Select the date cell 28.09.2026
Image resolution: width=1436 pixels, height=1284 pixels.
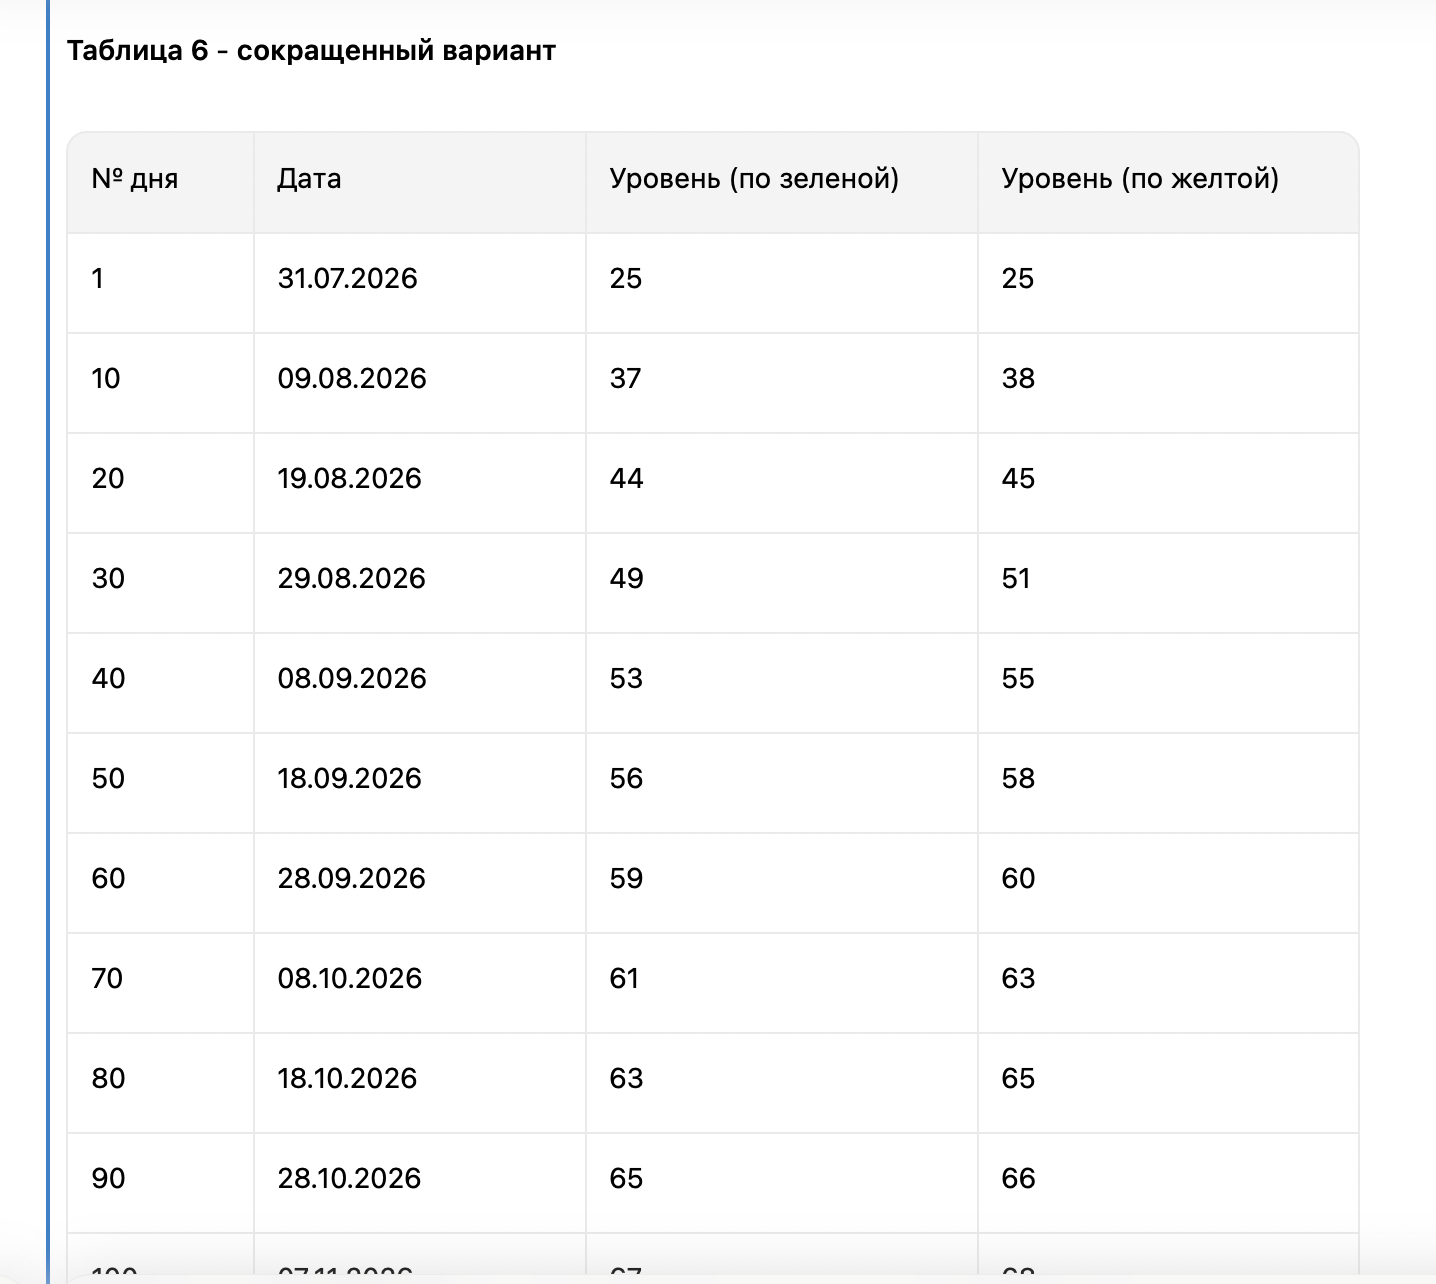point(351,878)
